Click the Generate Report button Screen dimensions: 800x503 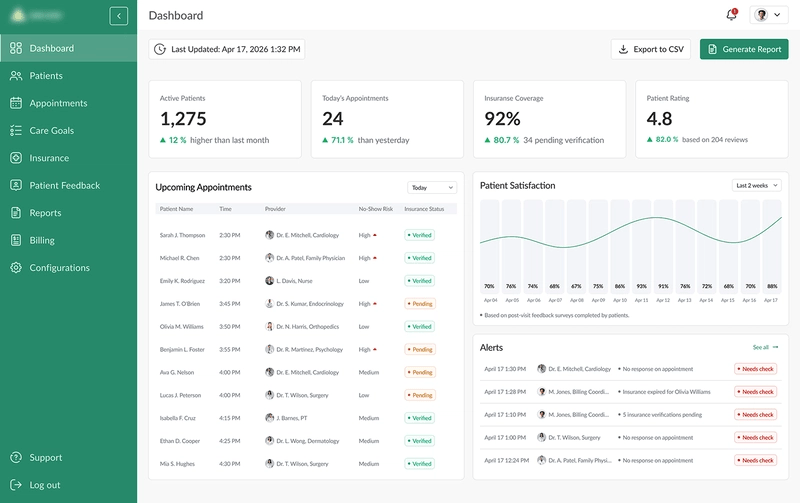pos(744,49)
